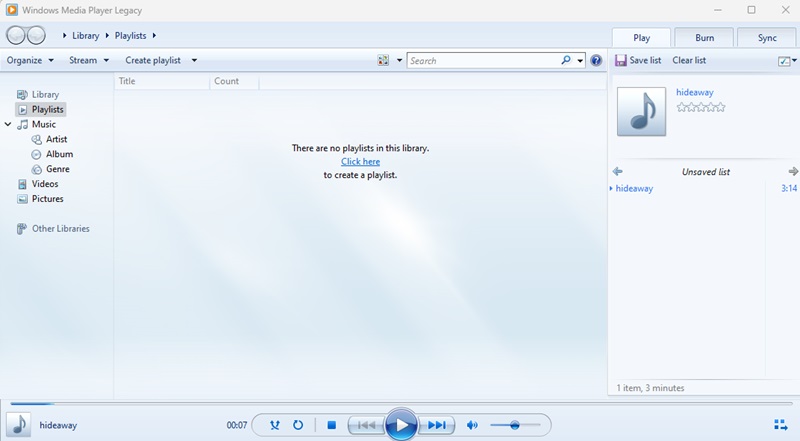Open the Stream dropdown menu
Screen dimensions: 800x441
[x=89, y=60]
